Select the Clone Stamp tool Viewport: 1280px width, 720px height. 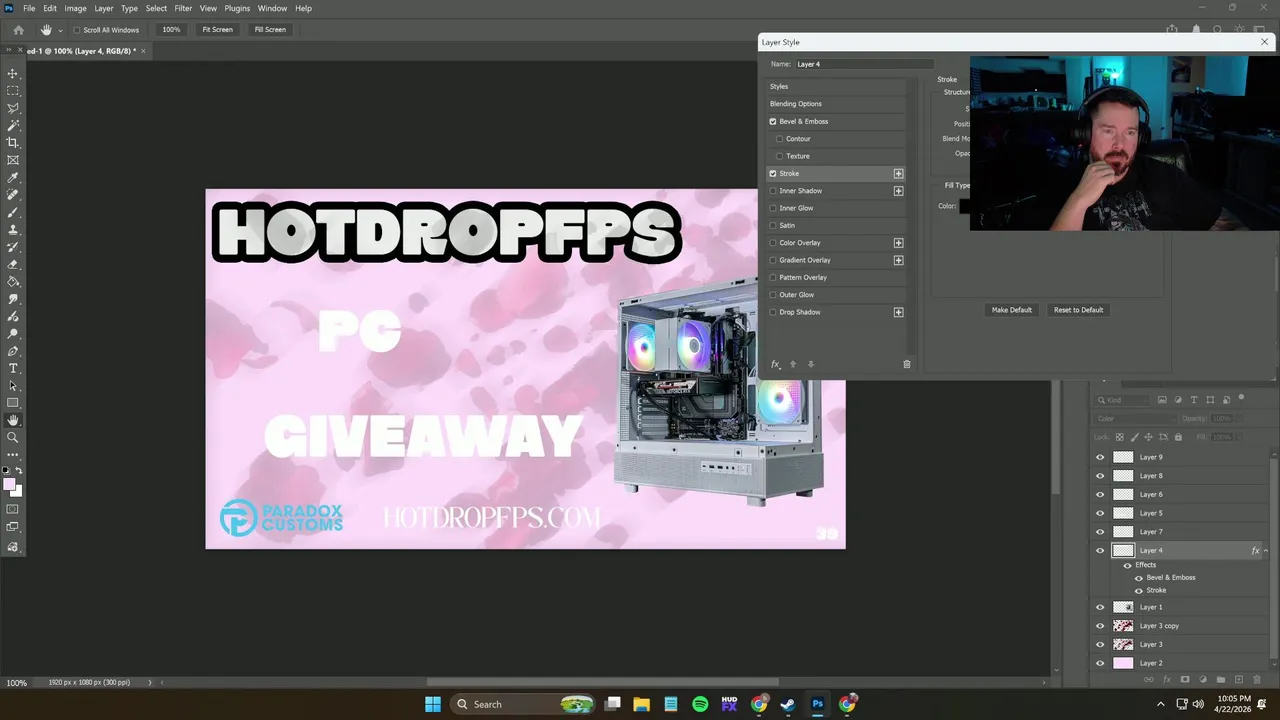point(13,230)
